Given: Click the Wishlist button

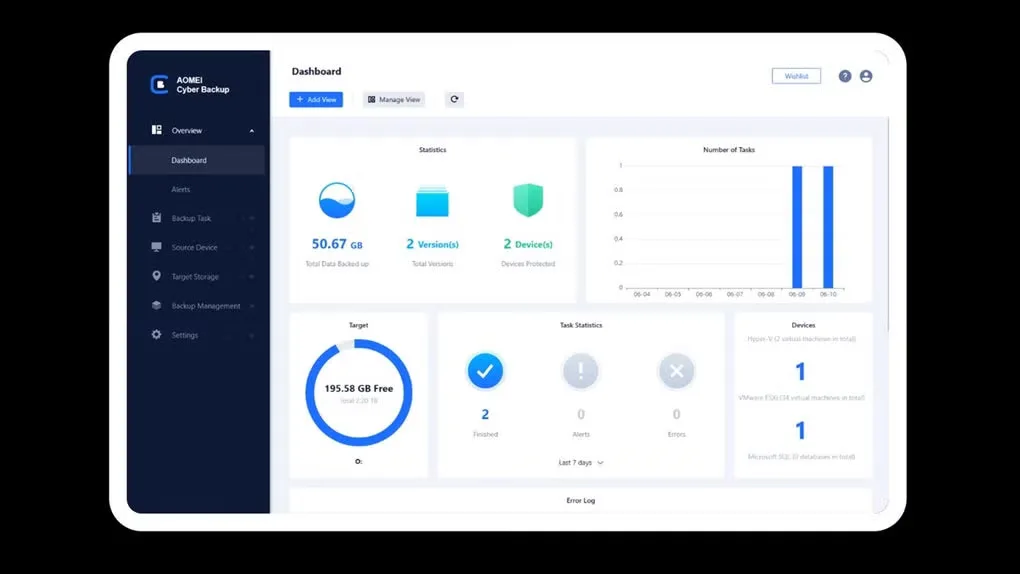Looking at the screenshot, I should [796, 76].
